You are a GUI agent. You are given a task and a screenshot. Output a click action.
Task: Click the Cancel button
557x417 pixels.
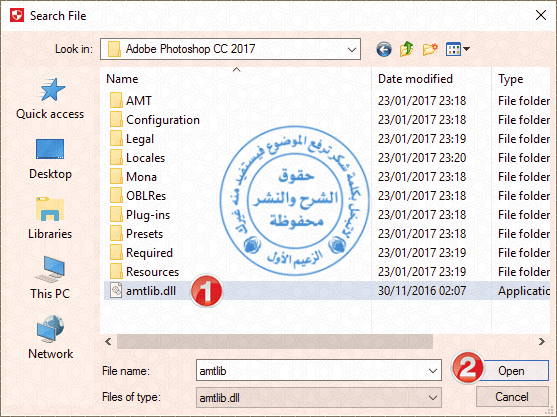(x=512, y=397)
